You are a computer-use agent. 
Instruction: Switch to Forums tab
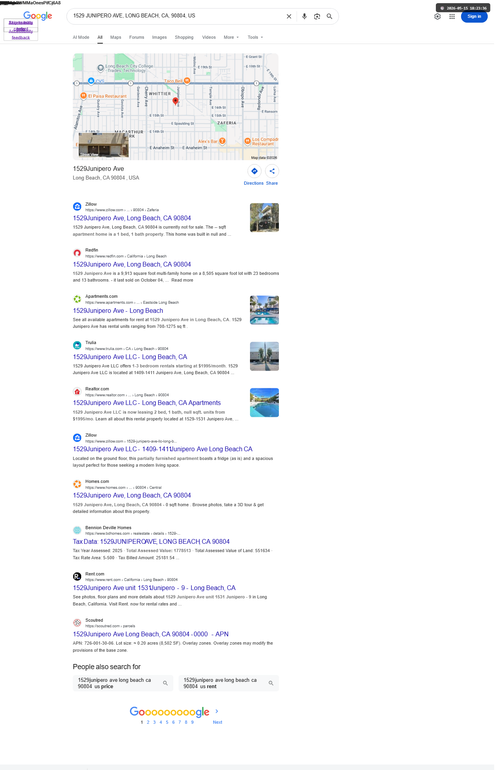coord(137,37)
